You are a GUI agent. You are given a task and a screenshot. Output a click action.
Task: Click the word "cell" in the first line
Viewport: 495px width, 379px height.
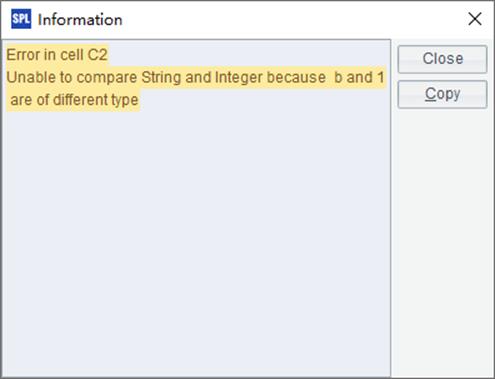point(71,55)
